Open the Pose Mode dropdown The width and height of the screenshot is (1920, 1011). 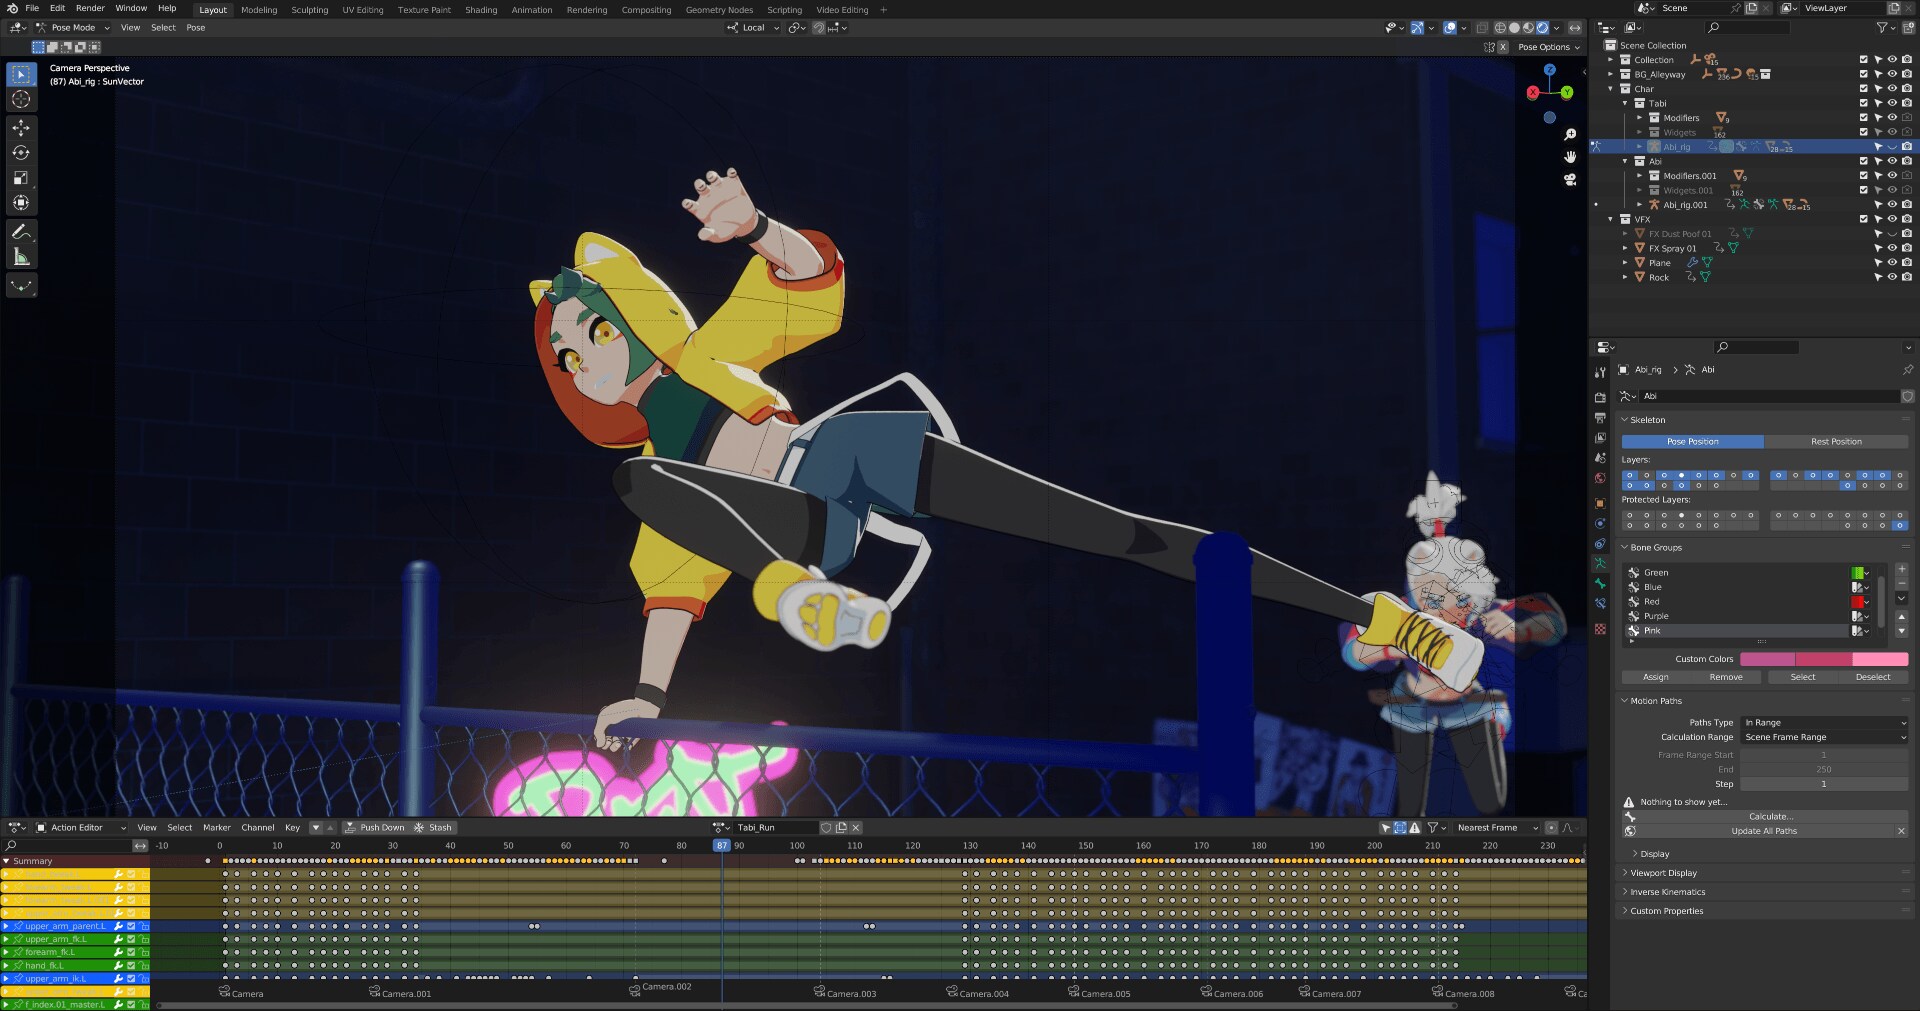point(73,28)
